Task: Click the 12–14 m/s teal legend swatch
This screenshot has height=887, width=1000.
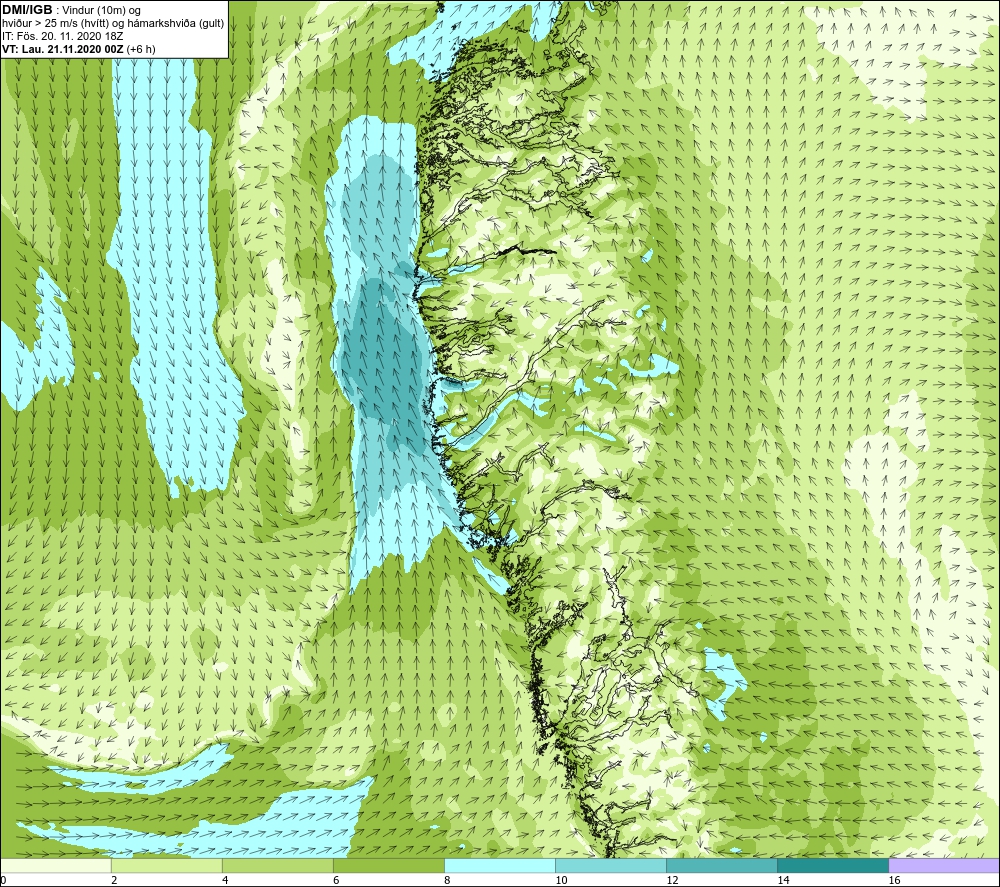Action: click(721, 866)
